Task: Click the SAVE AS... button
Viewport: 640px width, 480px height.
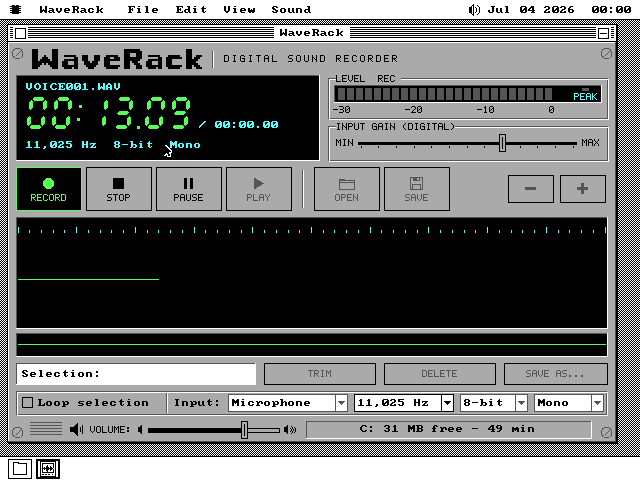Action: (x=556, y=374)
